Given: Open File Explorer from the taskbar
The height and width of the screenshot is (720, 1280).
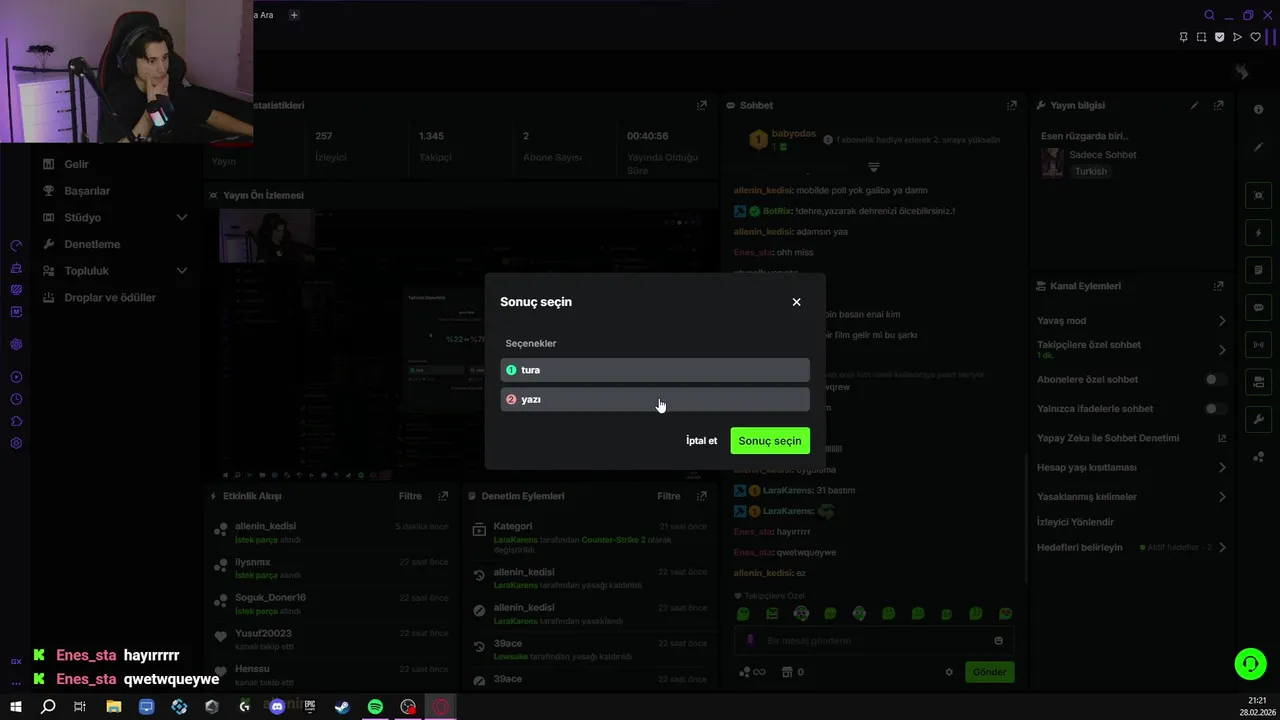Looking at the screenshot, I should coord(114,707).
